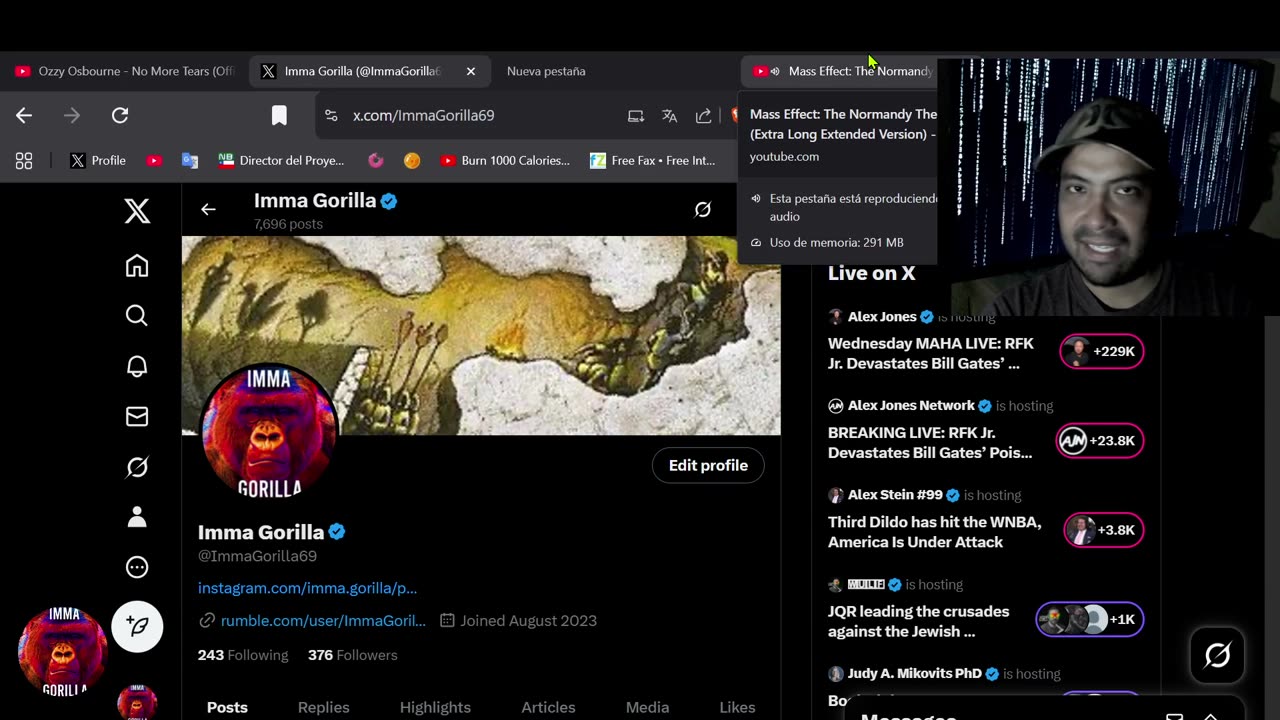Open Messages envelope icon in sidebar
Viewport: 1280px width, 720px height.
tap(137, 417)
